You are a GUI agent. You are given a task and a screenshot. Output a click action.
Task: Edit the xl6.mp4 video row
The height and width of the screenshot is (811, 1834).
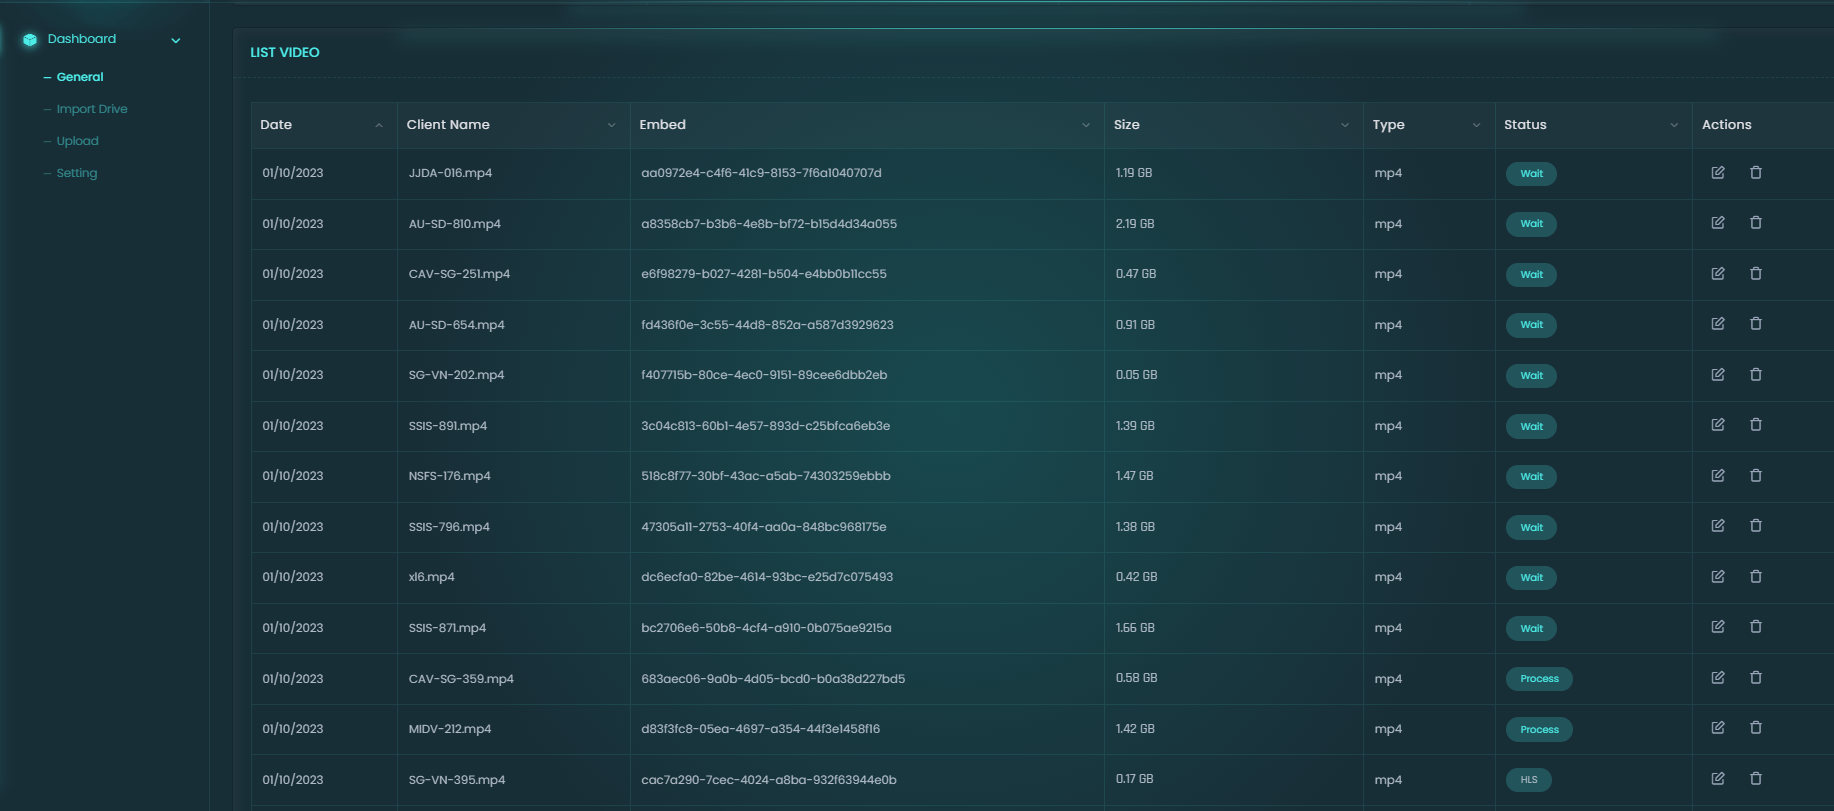point(1718,577)
